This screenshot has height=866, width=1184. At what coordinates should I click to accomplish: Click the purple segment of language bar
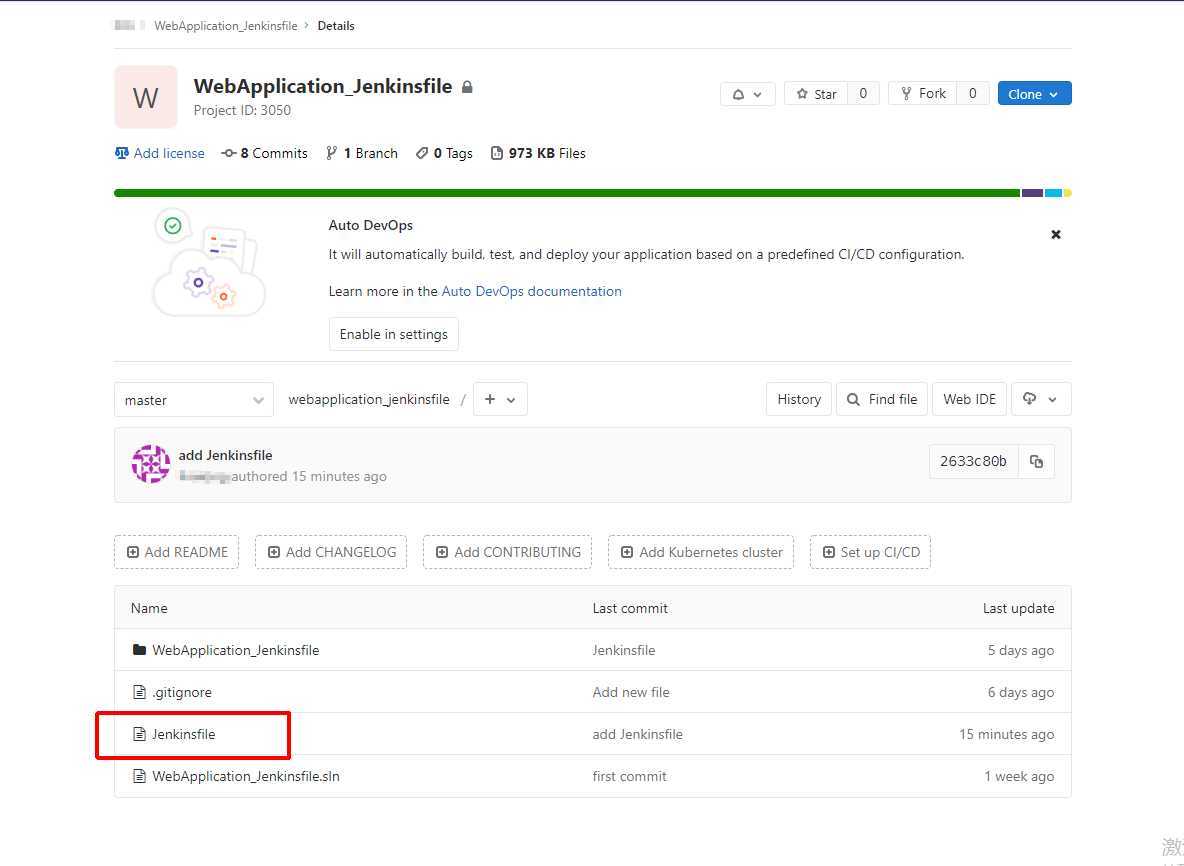[x=1032, y=193]
